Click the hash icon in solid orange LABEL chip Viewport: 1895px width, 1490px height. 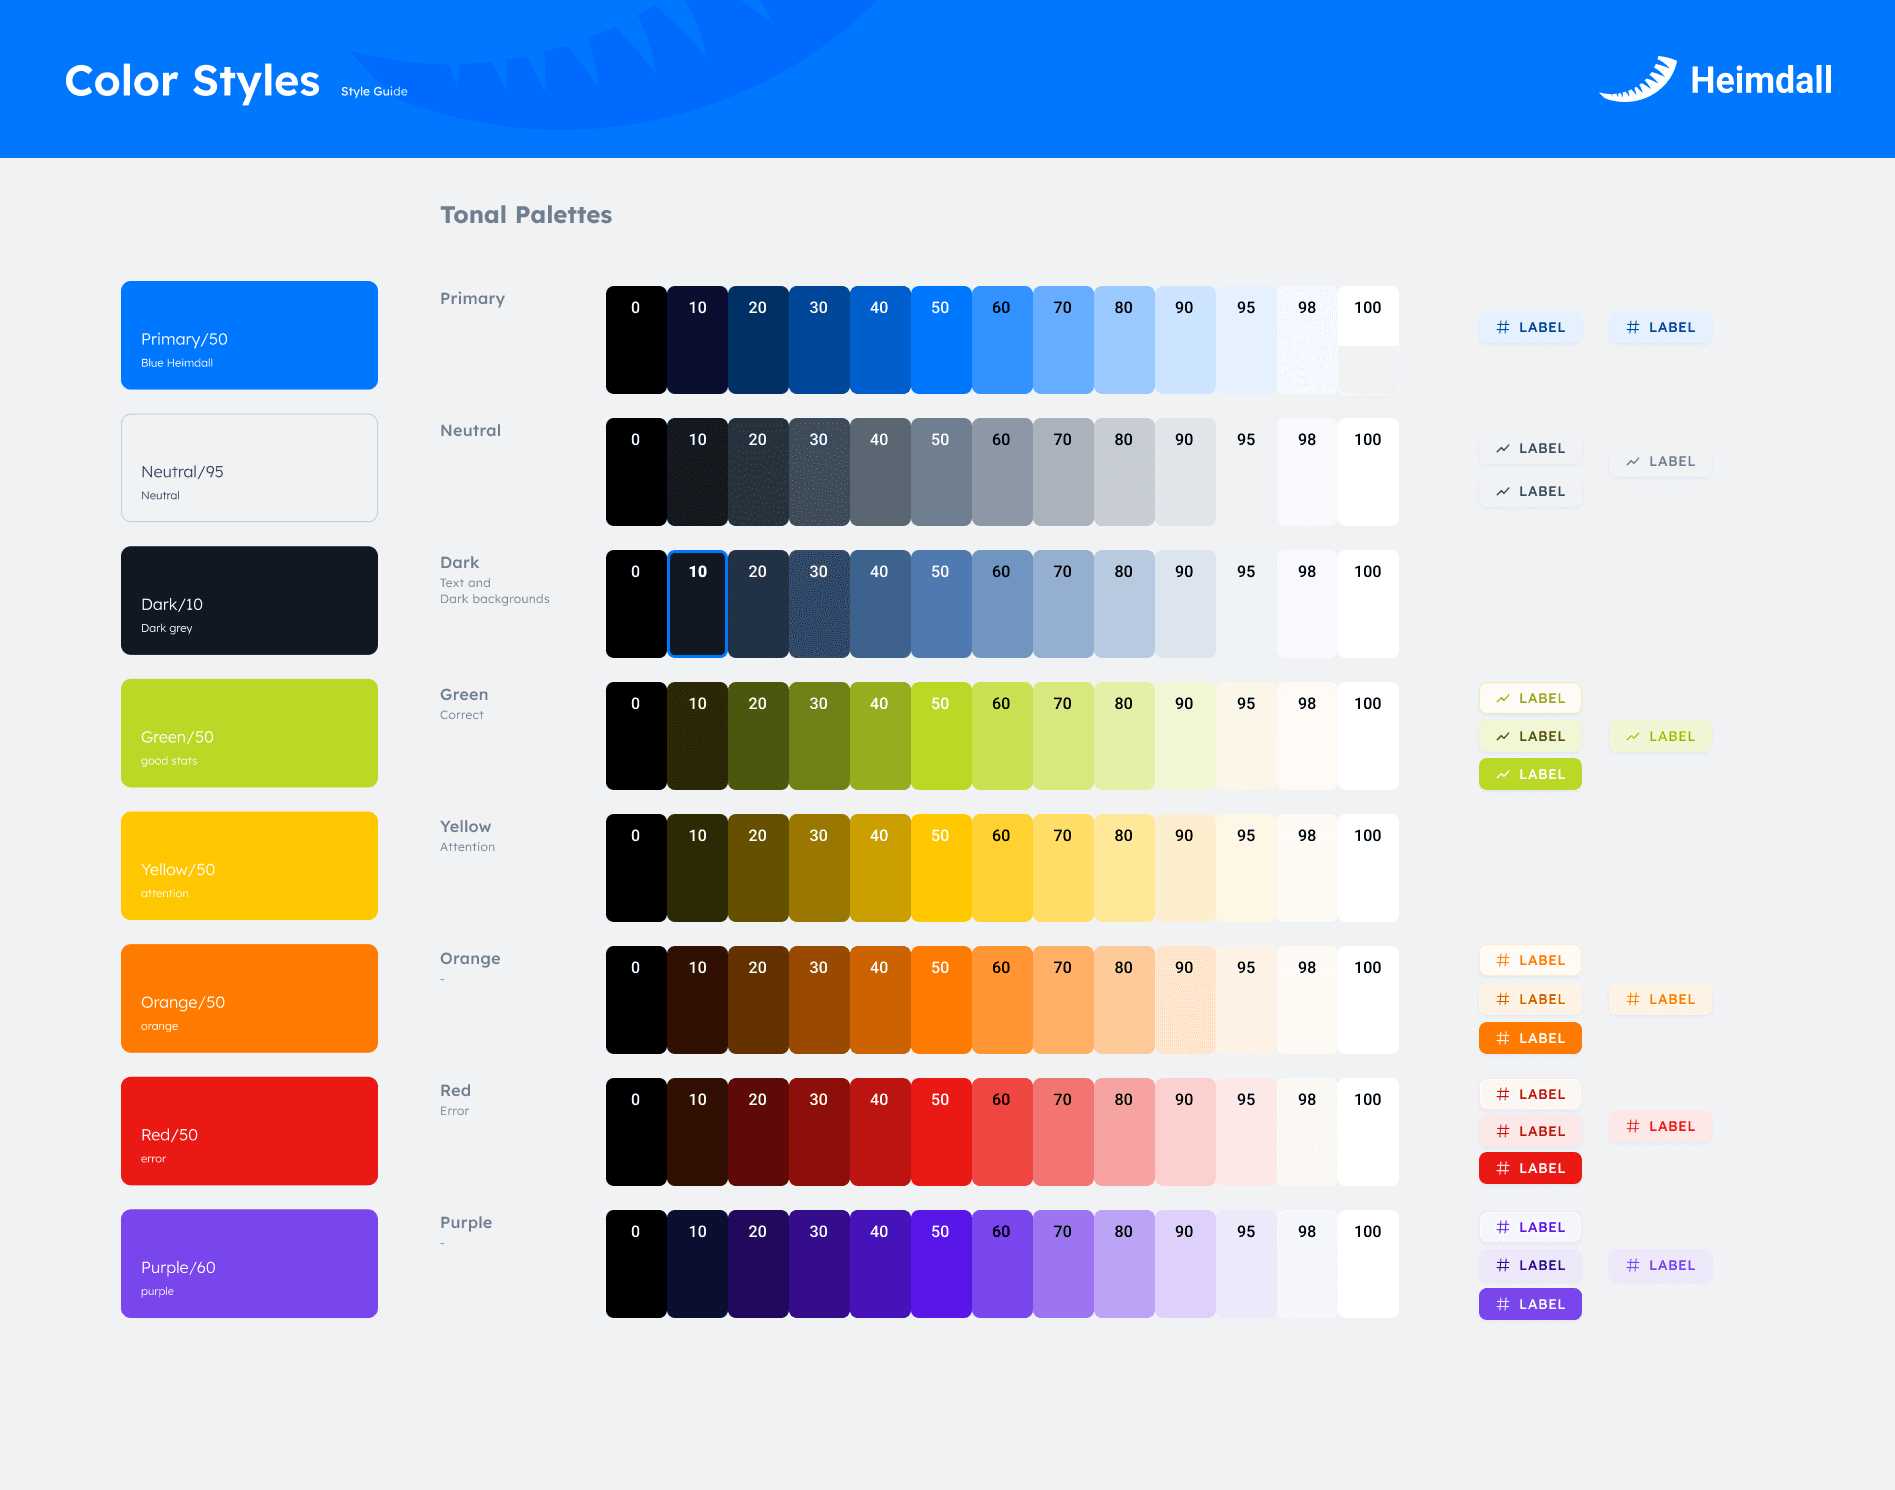pyautogui.click(x=1502, y=1038)
